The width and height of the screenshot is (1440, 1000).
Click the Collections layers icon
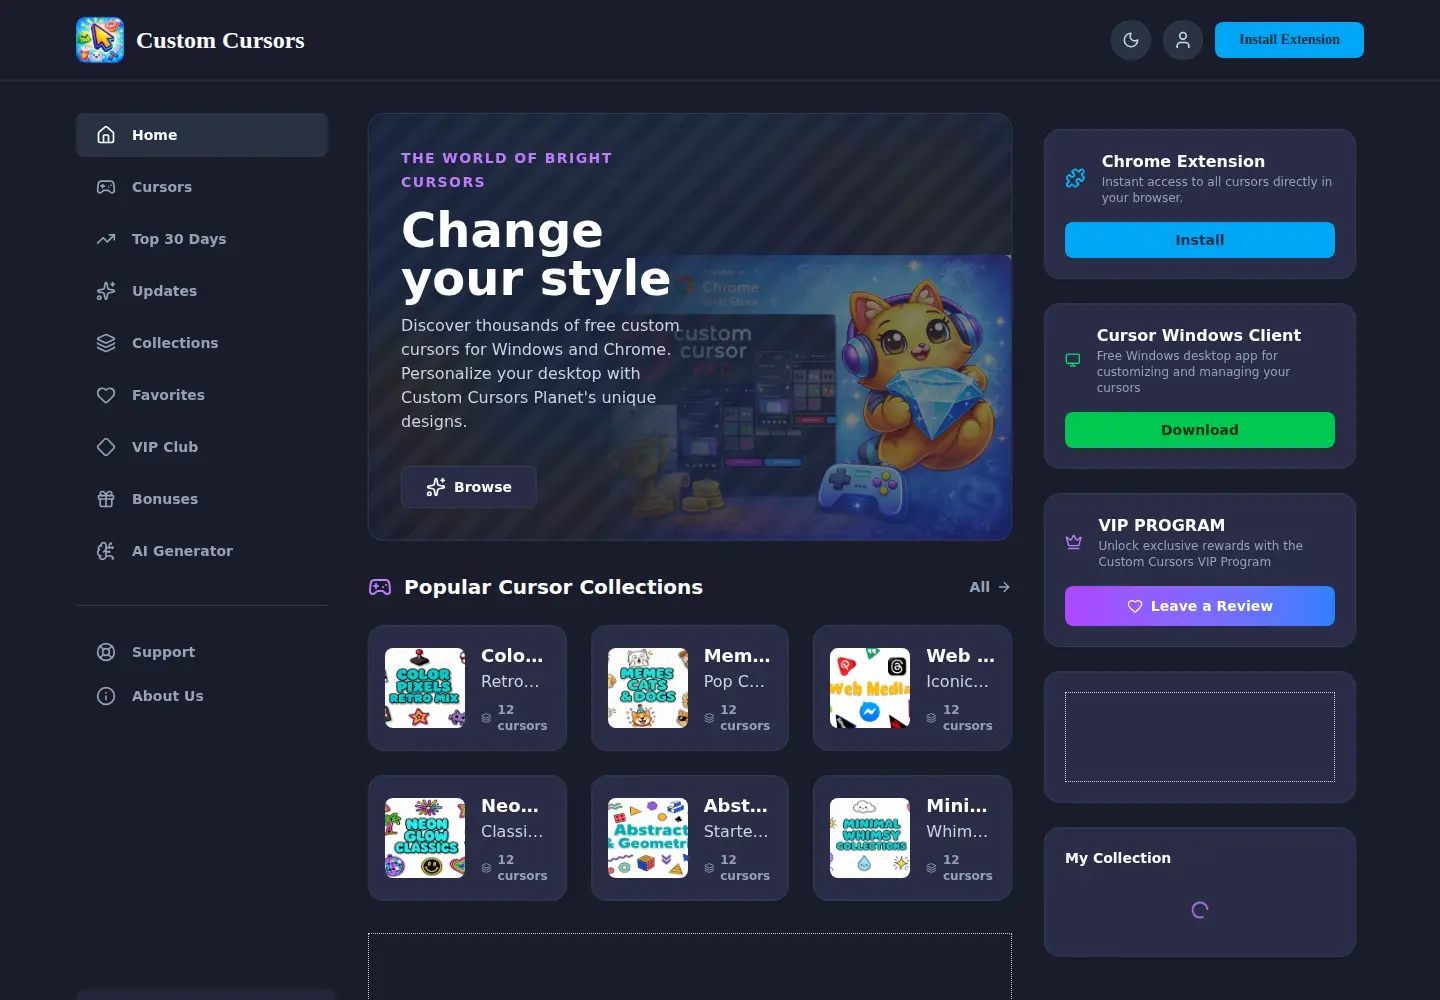click(106, 343)
